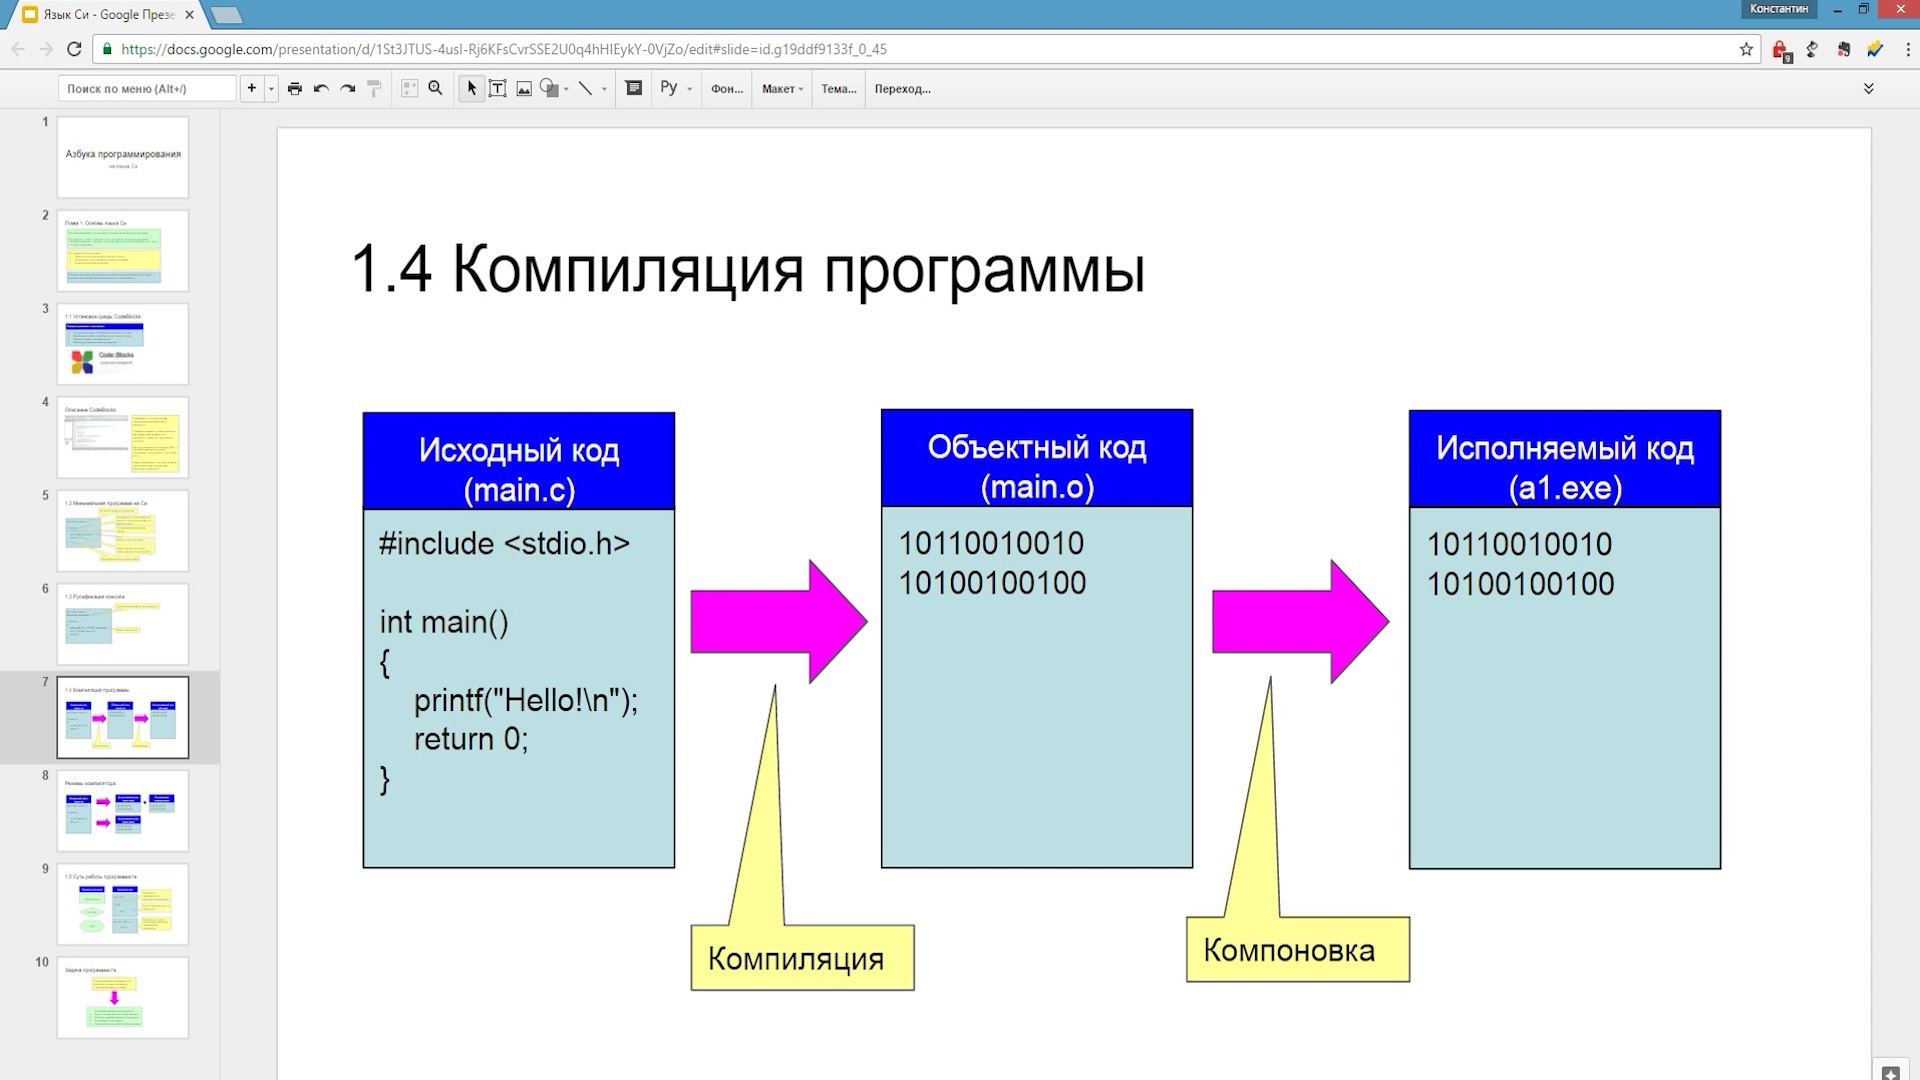Click the return 0; code line

[471, 739]
